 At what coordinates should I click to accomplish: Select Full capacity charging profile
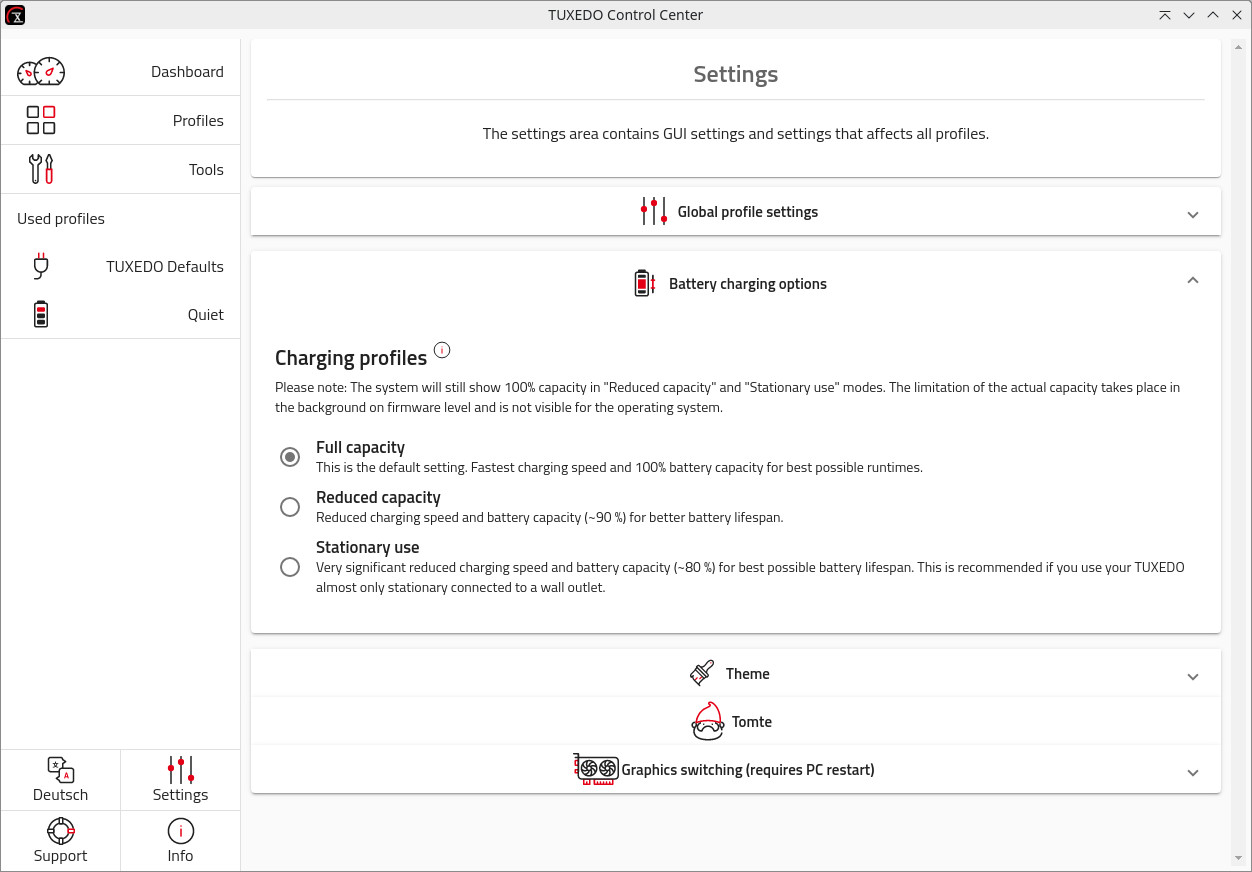(290, 457)
